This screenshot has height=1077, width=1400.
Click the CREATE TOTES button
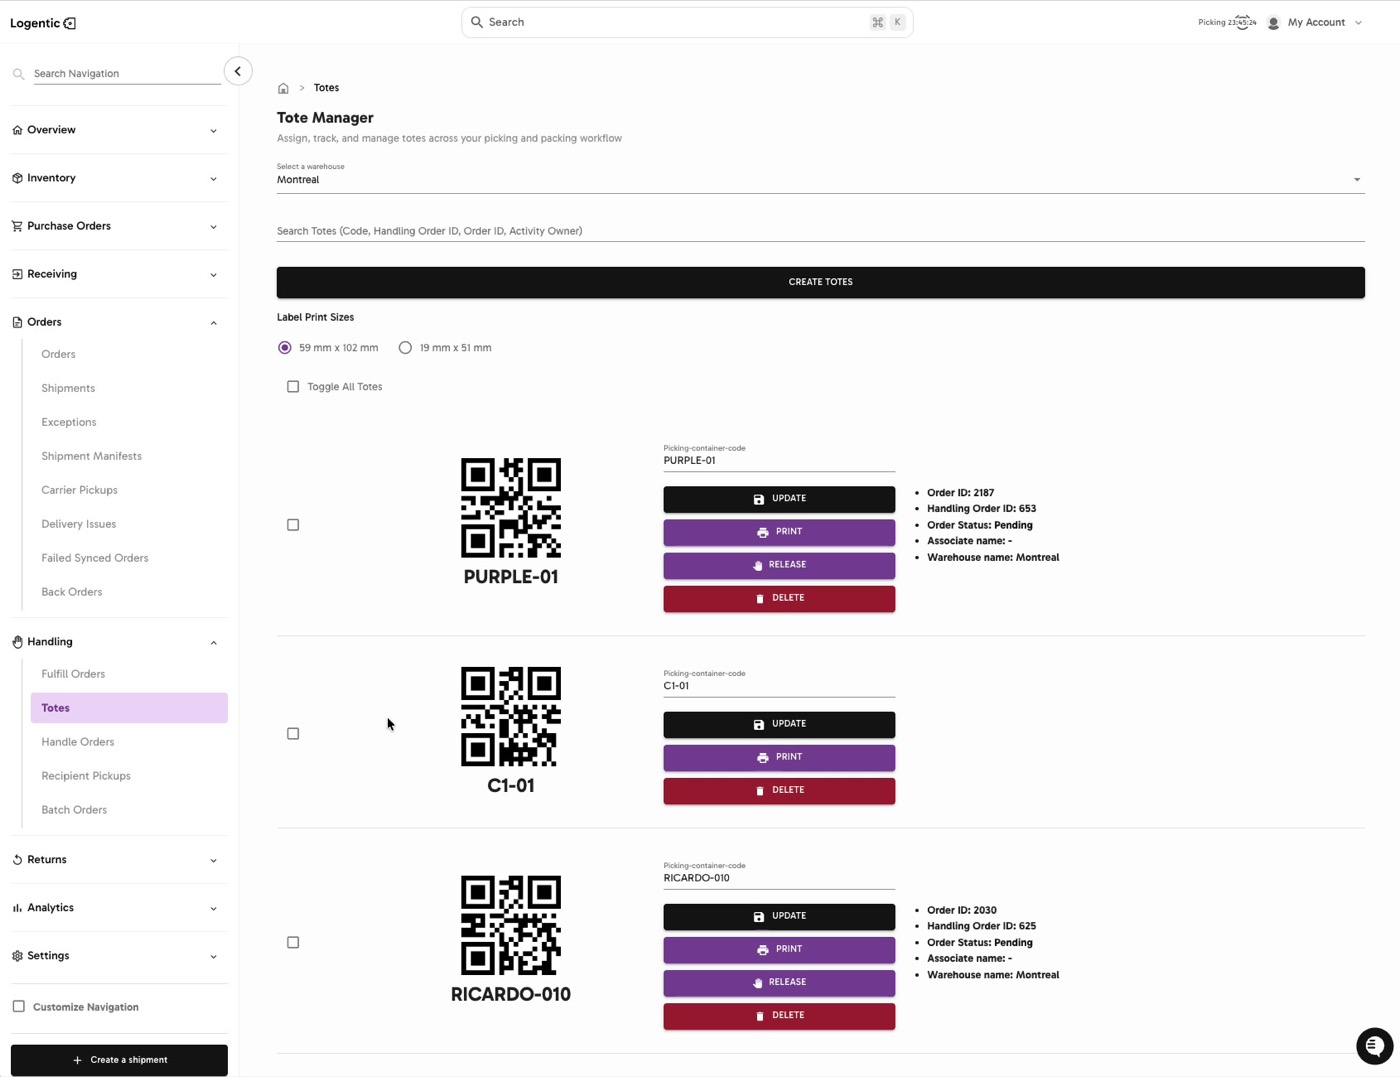(x=820, y=282)
